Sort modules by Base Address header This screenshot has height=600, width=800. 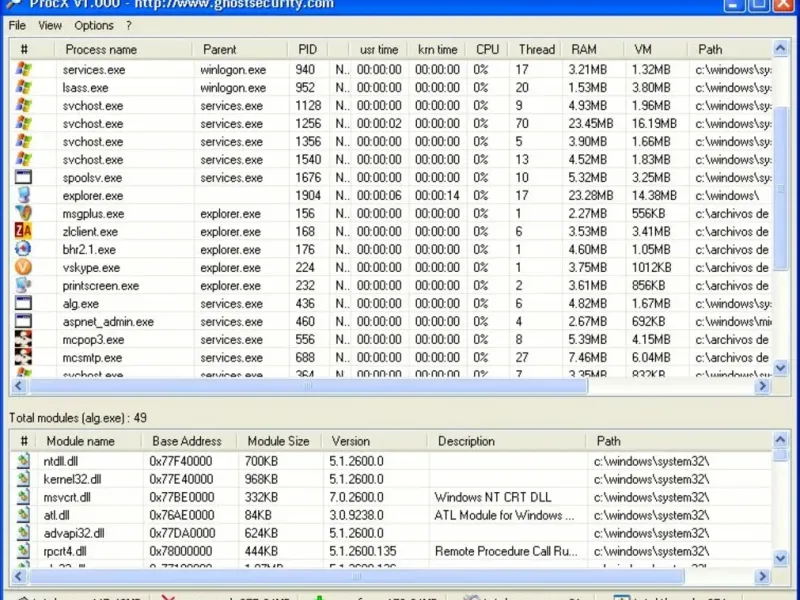pos(189,441)
